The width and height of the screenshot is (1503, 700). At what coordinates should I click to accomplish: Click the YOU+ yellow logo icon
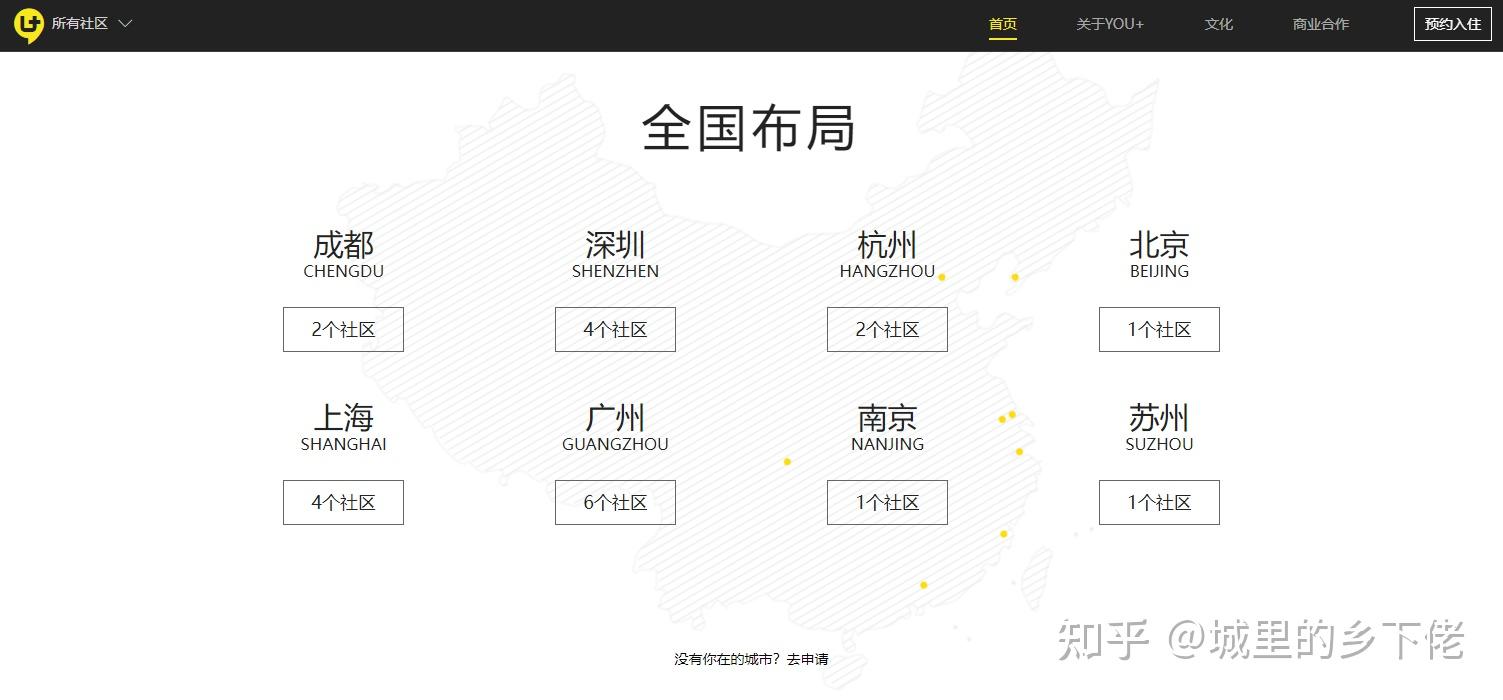(29, 26)
